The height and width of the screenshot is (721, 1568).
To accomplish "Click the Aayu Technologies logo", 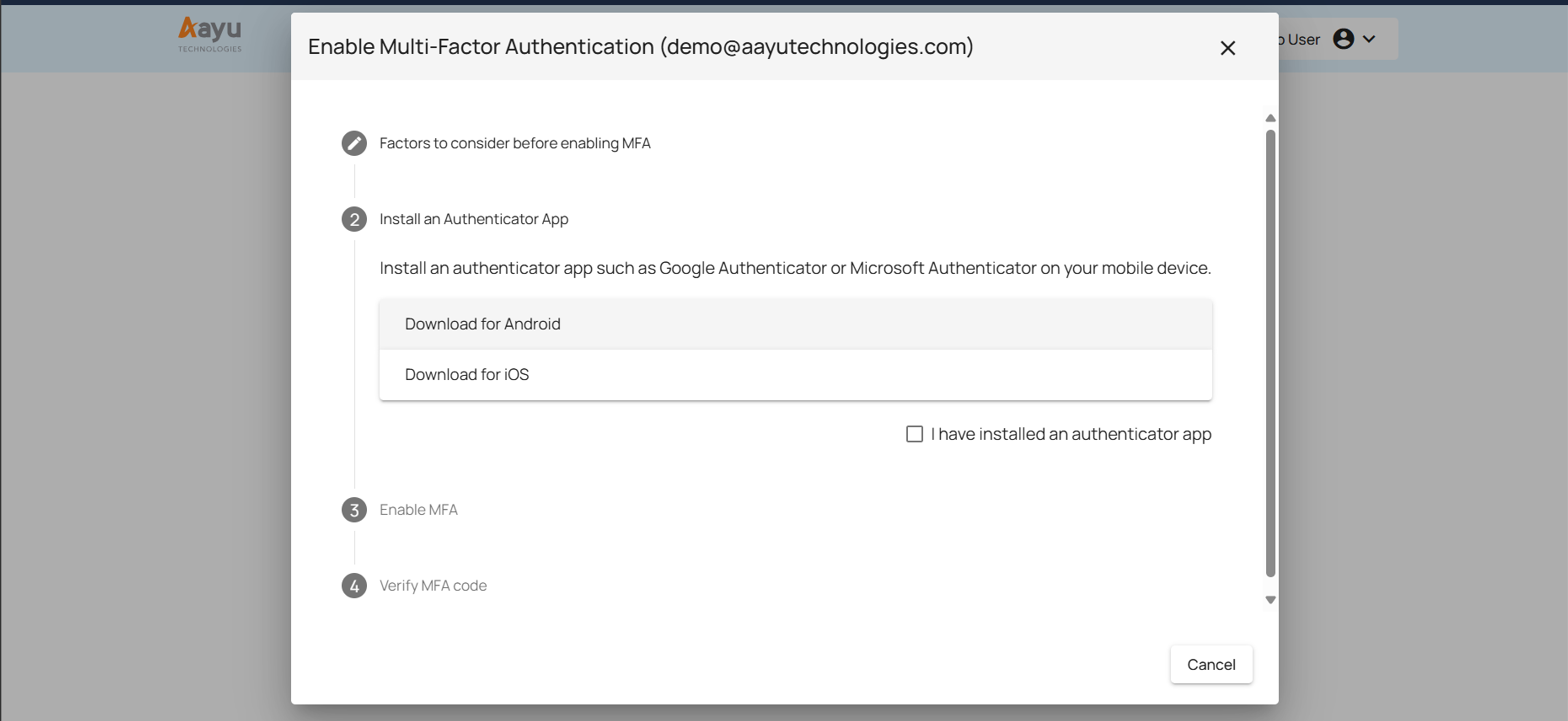I will (x=210, y=34).
